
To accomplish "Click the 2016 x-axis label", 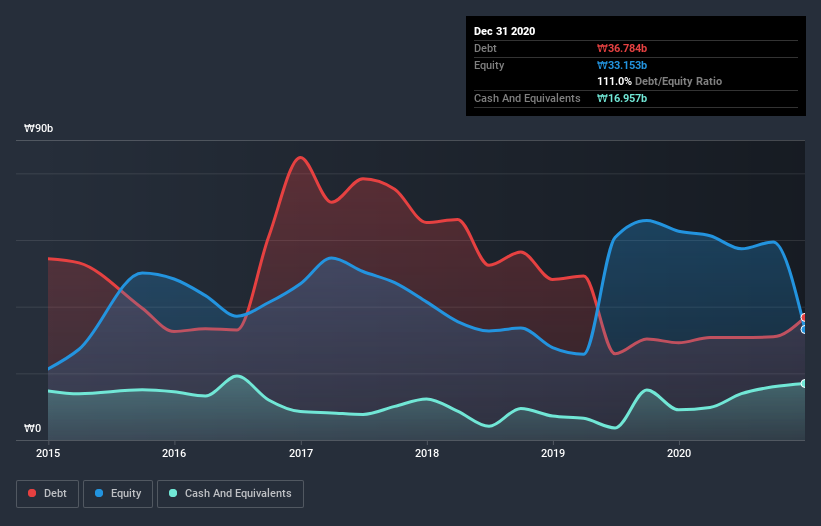I will (174, 453).
